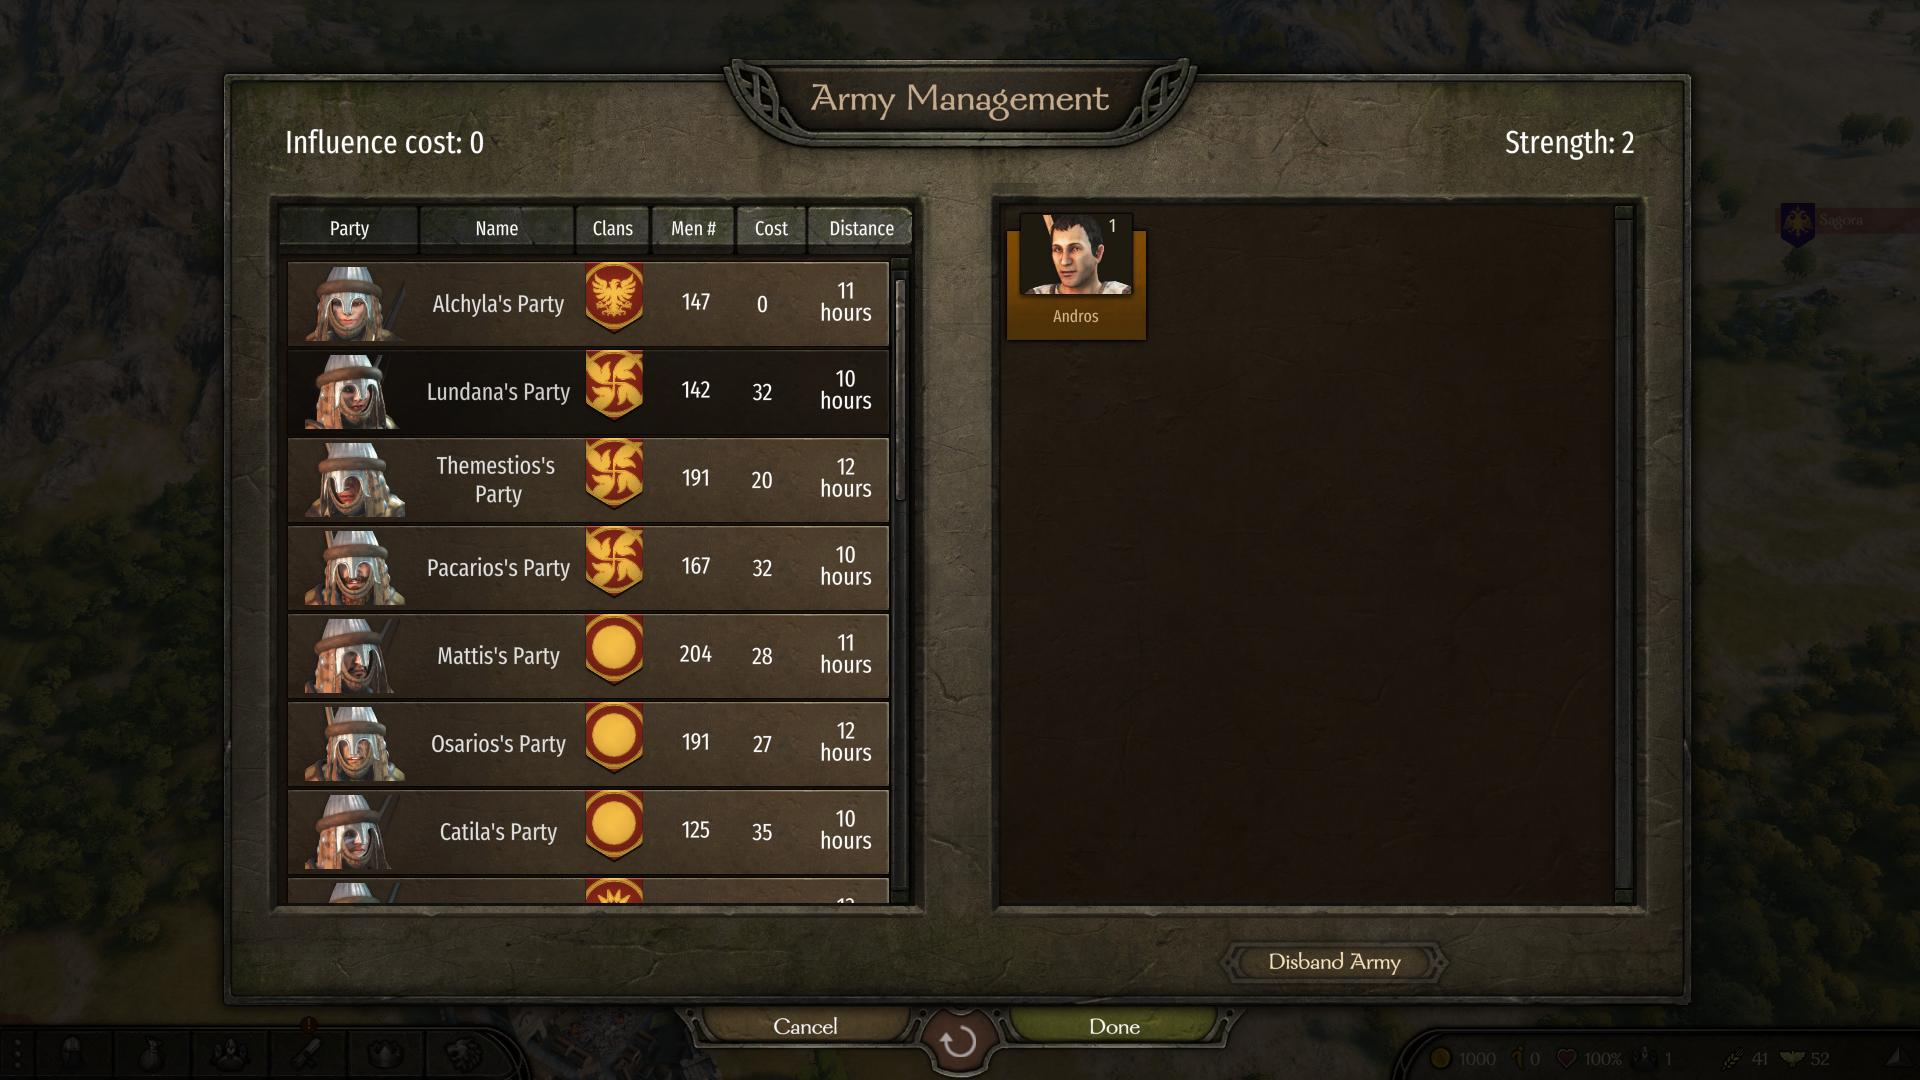Image resolution: width=1920 pixels, height=1080 pixels.
Task: Click the army panel vertical scrollbar
Action: [1624, 555]
